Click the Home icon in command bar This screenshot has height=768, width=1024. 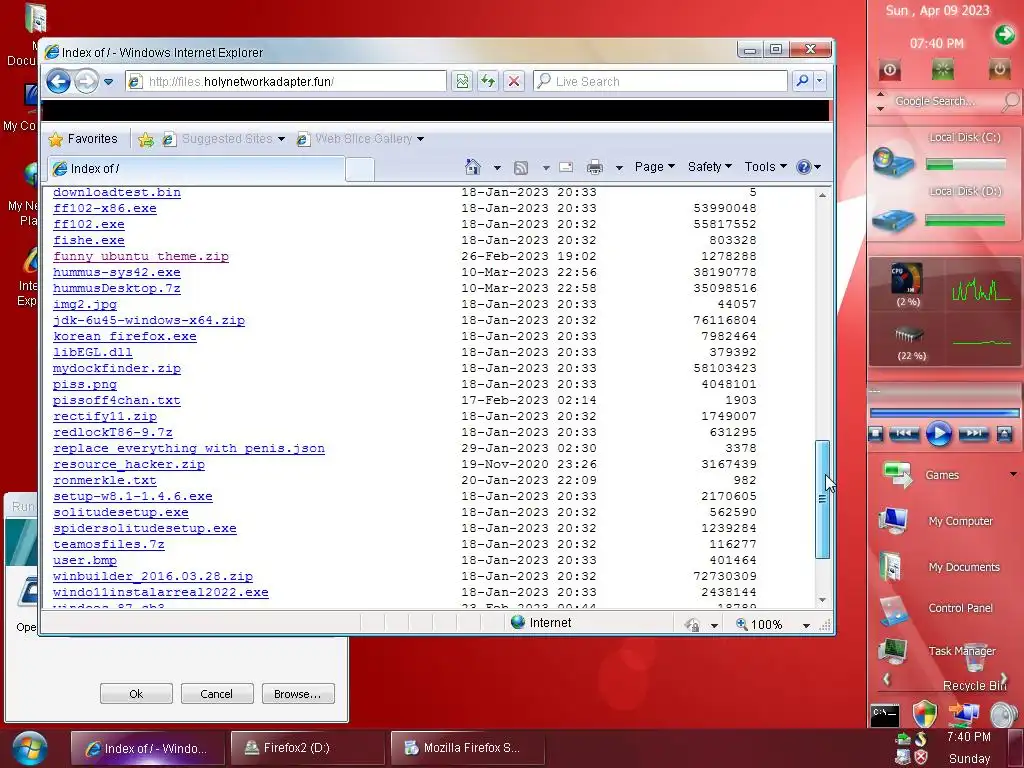tap(473, 167)
